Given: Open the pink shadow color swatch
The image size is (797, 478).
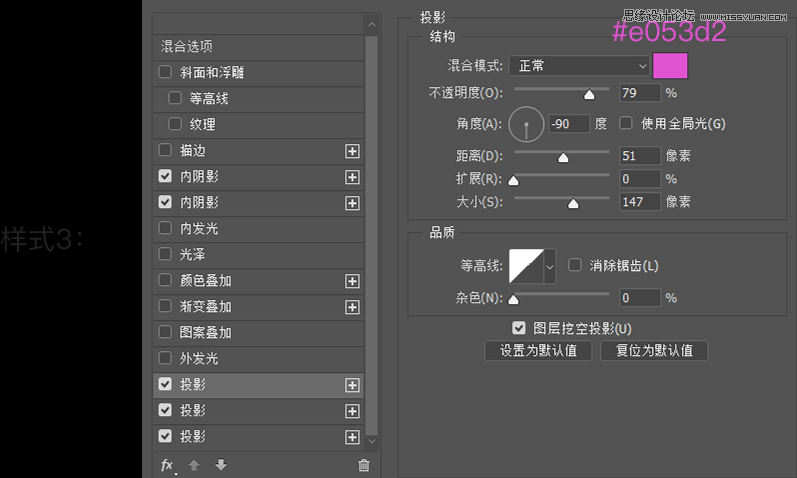Looking at the screenshot, I should click(674, 66).
